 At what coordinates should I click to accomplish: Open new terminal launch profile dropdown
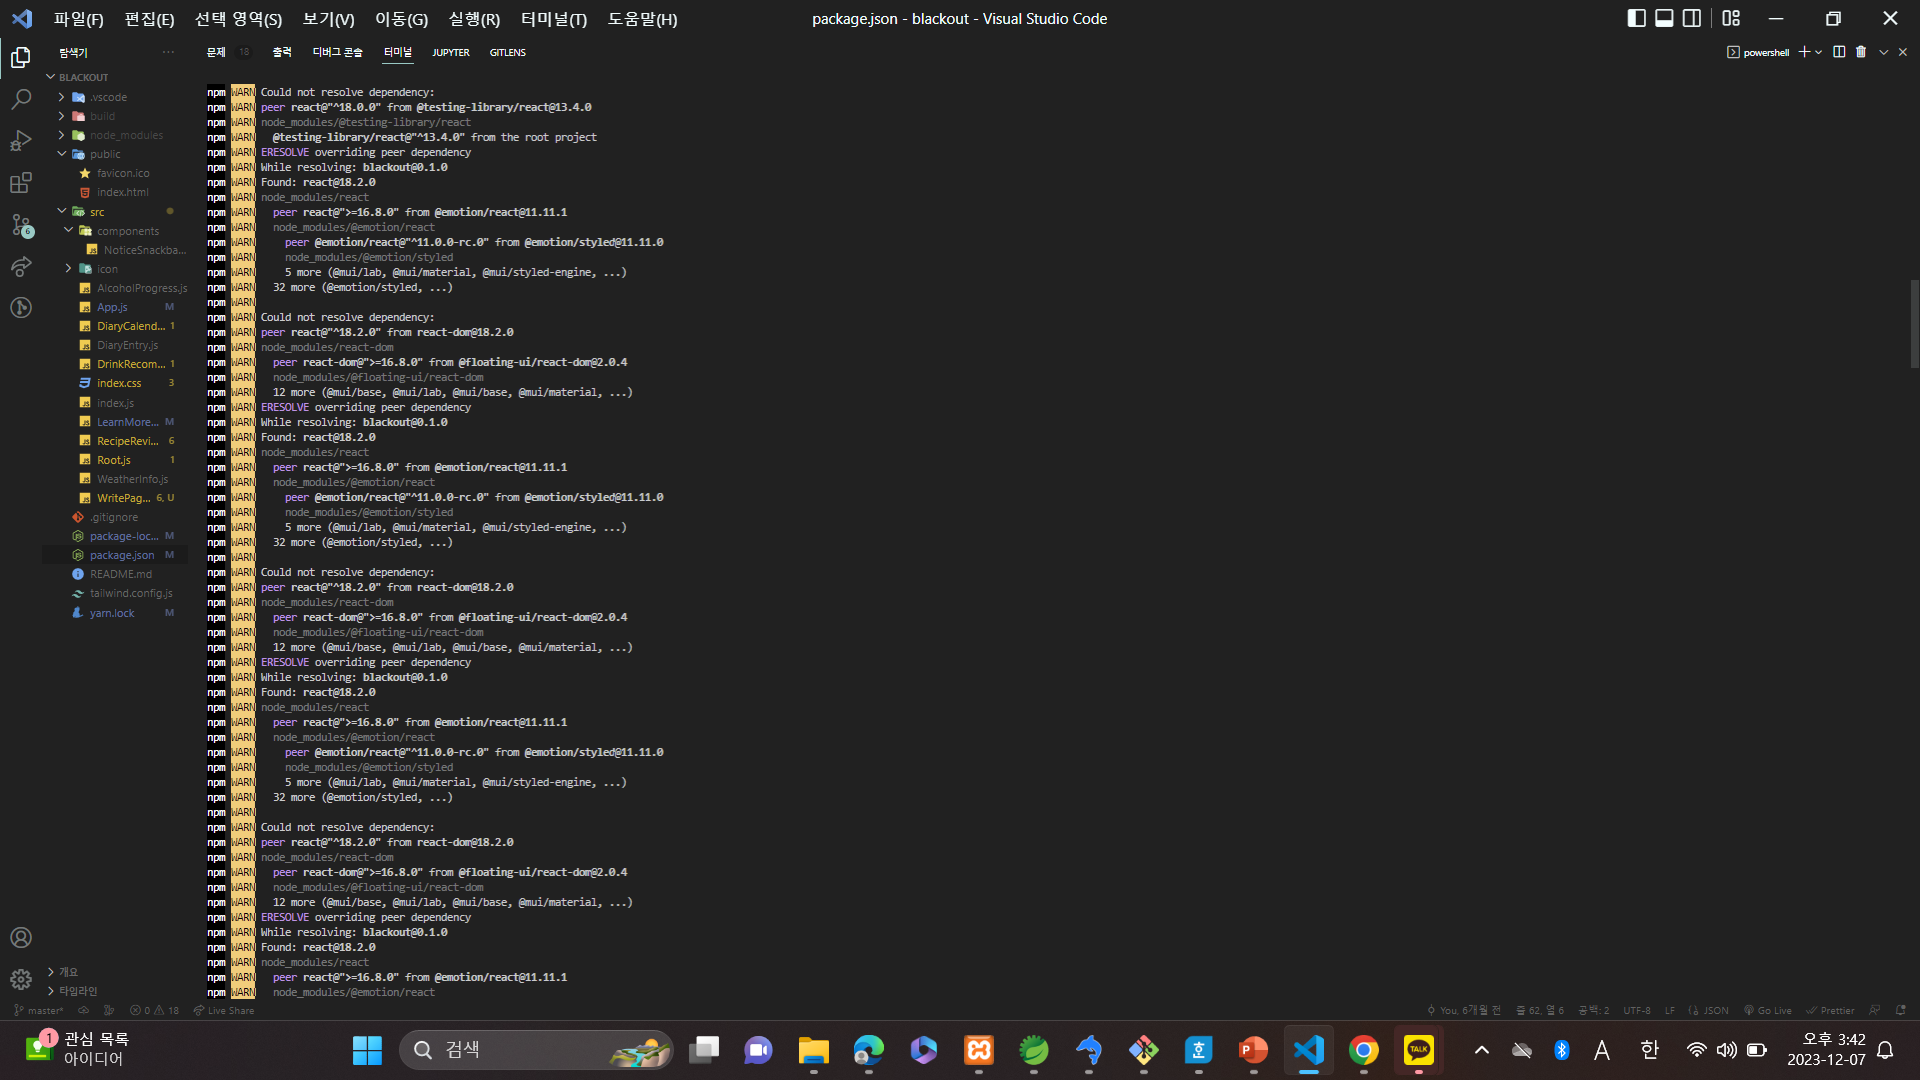[x=1819, y=52]
